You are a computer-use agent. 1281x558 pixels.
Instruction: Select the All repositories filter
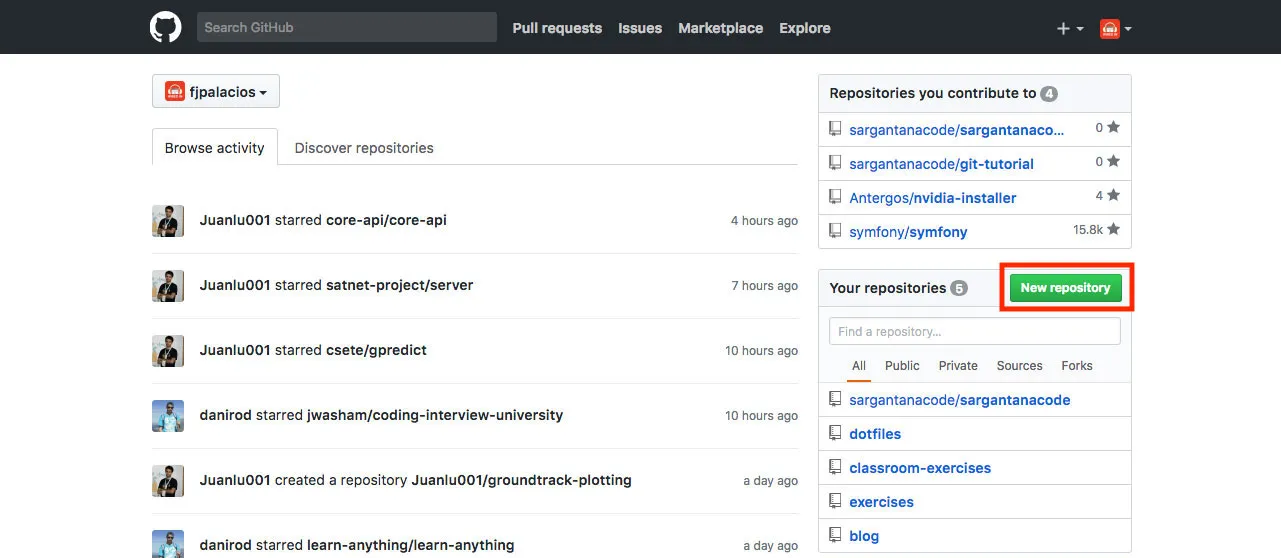(858, 366)
